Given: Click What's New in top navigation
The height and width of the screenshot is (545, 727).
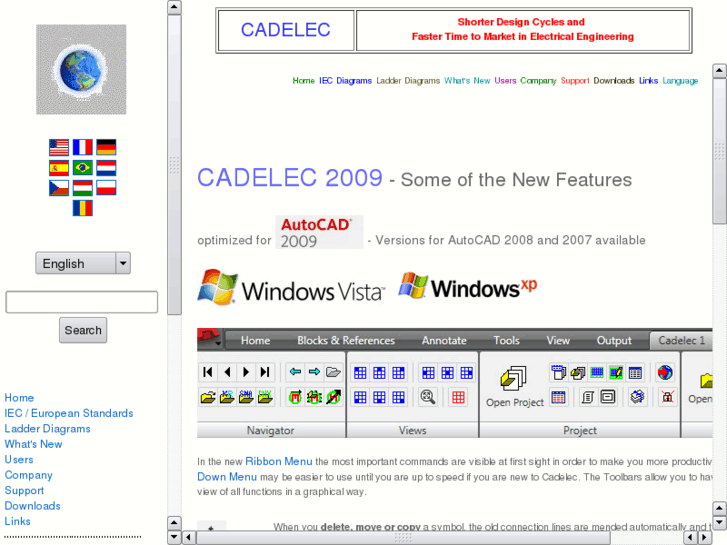Looking at the screenshot, I should 467,81.
